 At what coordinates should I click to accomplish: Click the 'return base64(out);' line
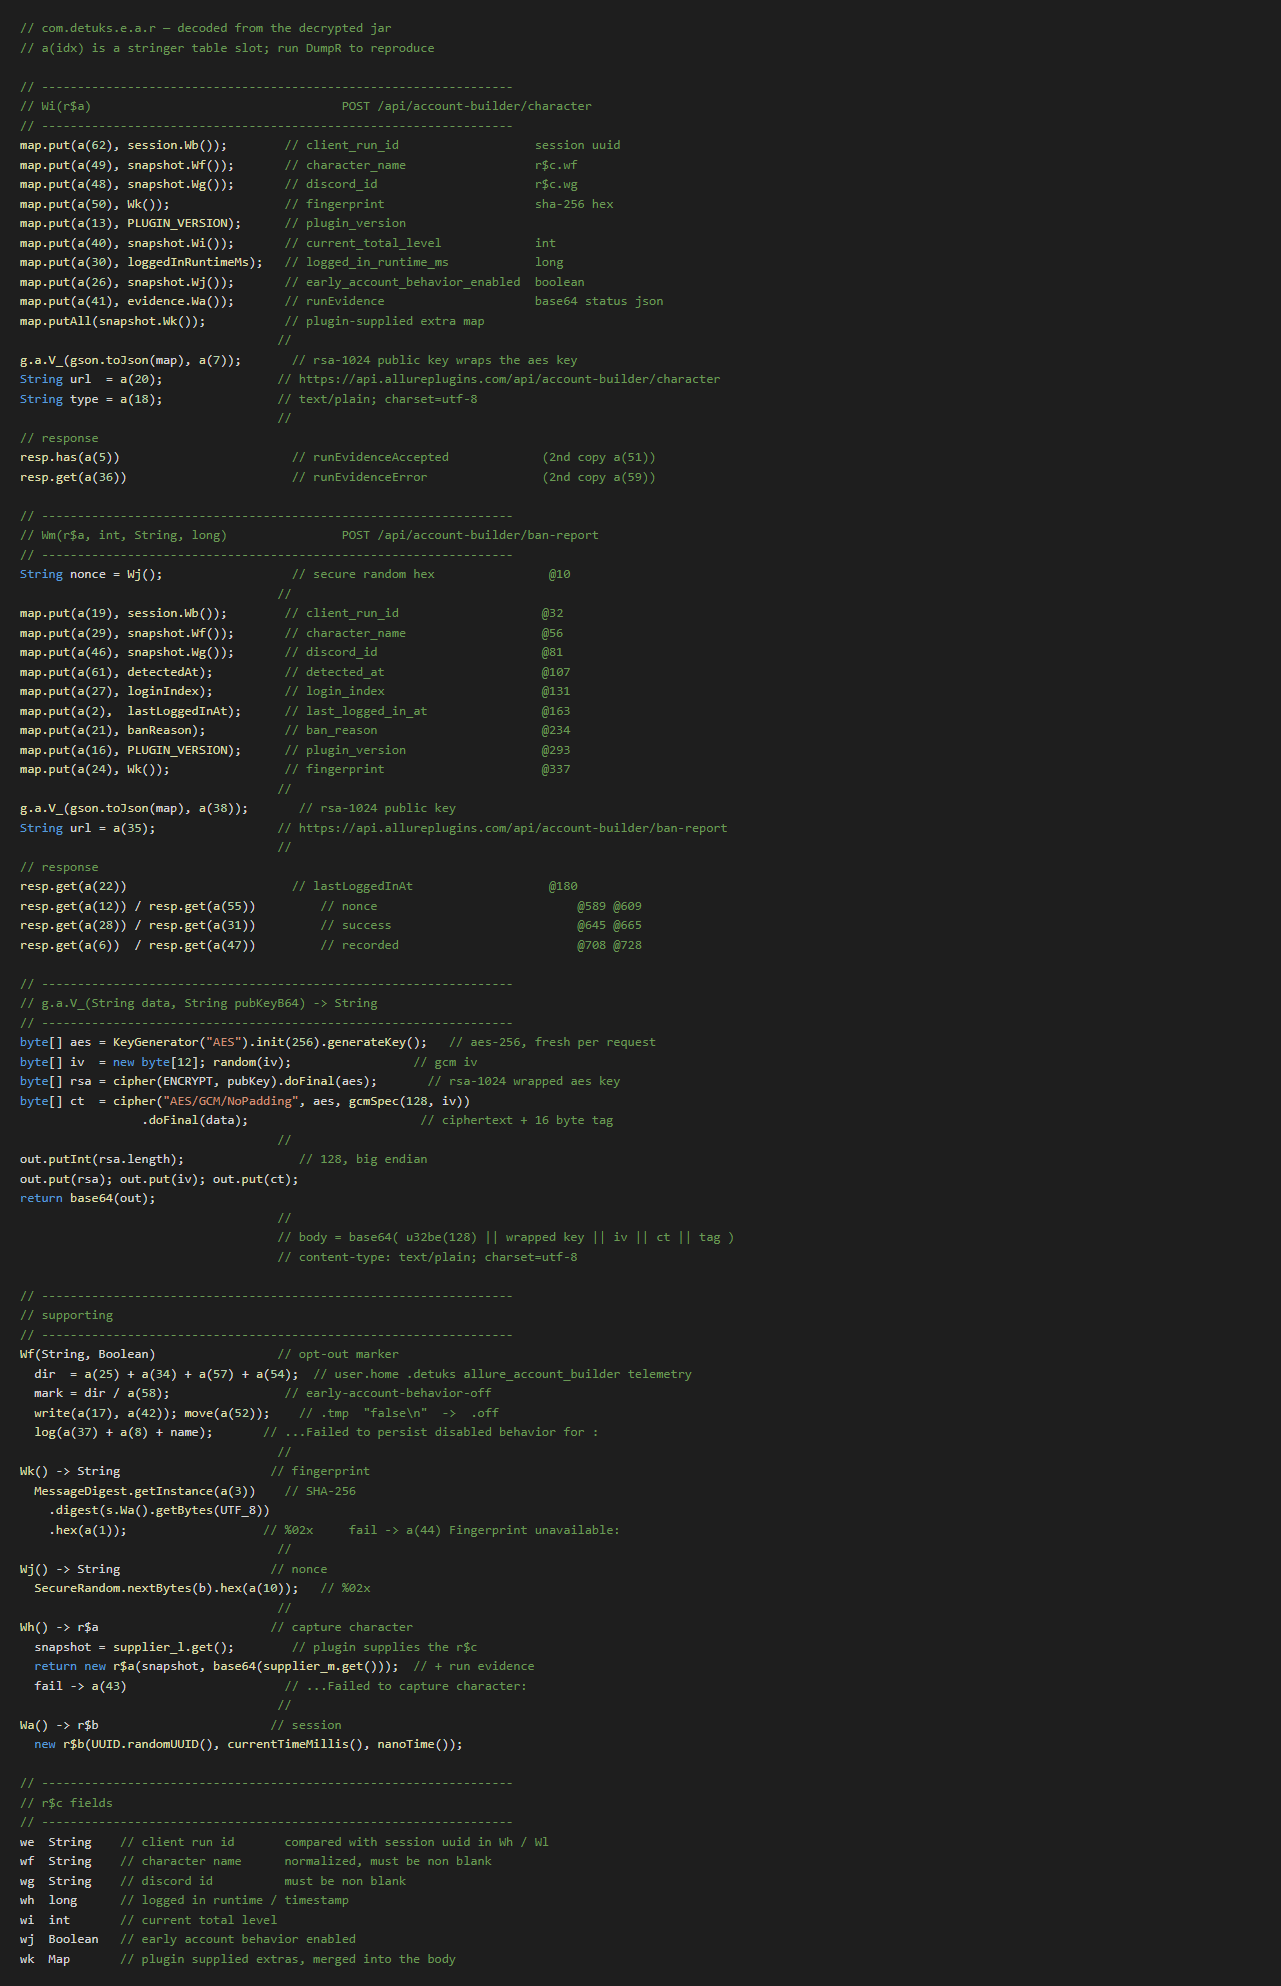point(88,1198)
